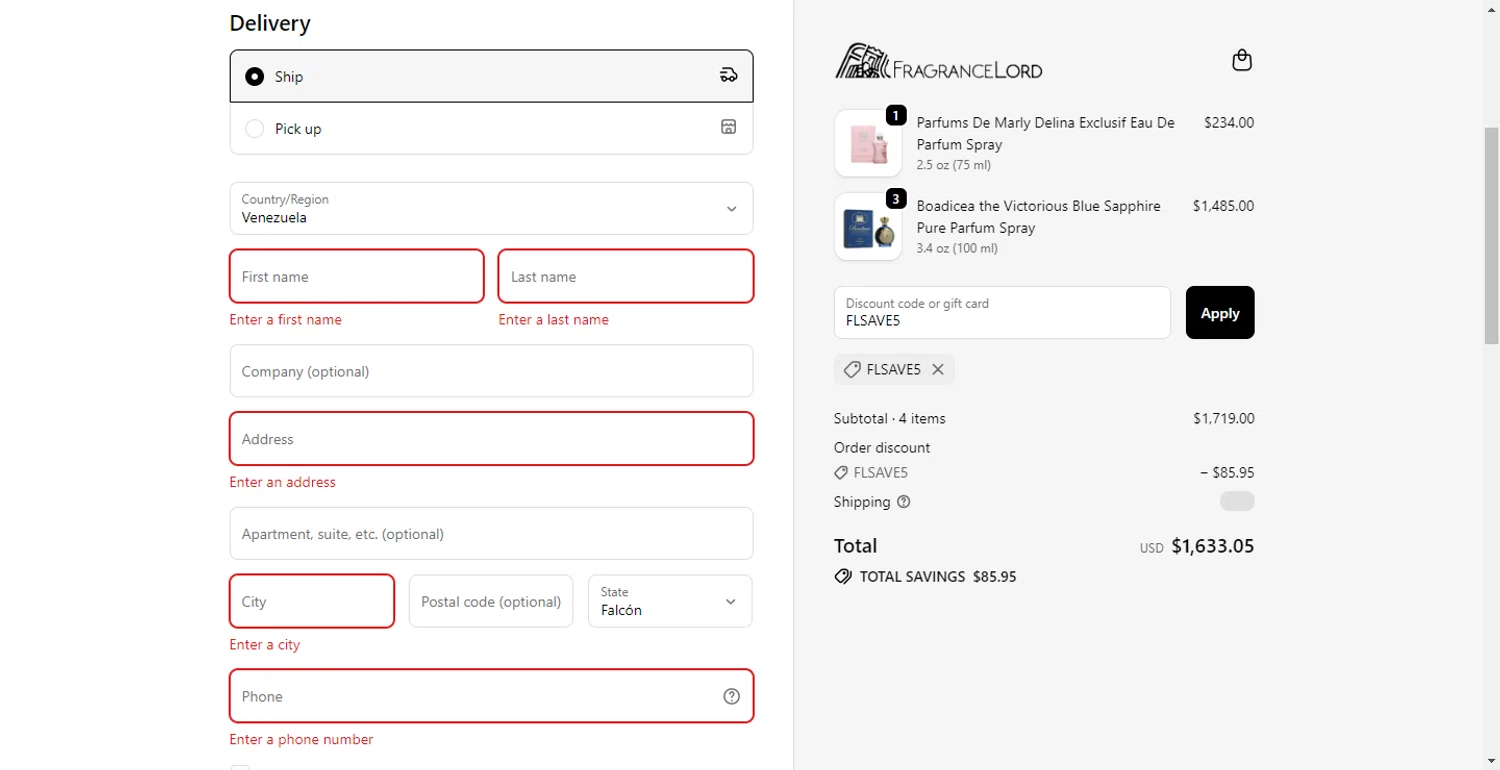Click the Total Savings tag icon
The height and width of the screenshot is (770, 1500).
click(843, 577)
